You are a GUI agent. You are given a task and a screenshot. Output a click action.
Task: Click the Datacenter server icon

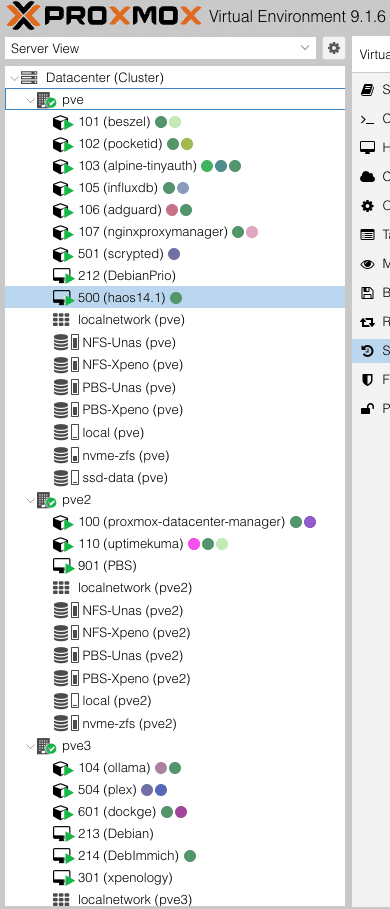point(29,77)
